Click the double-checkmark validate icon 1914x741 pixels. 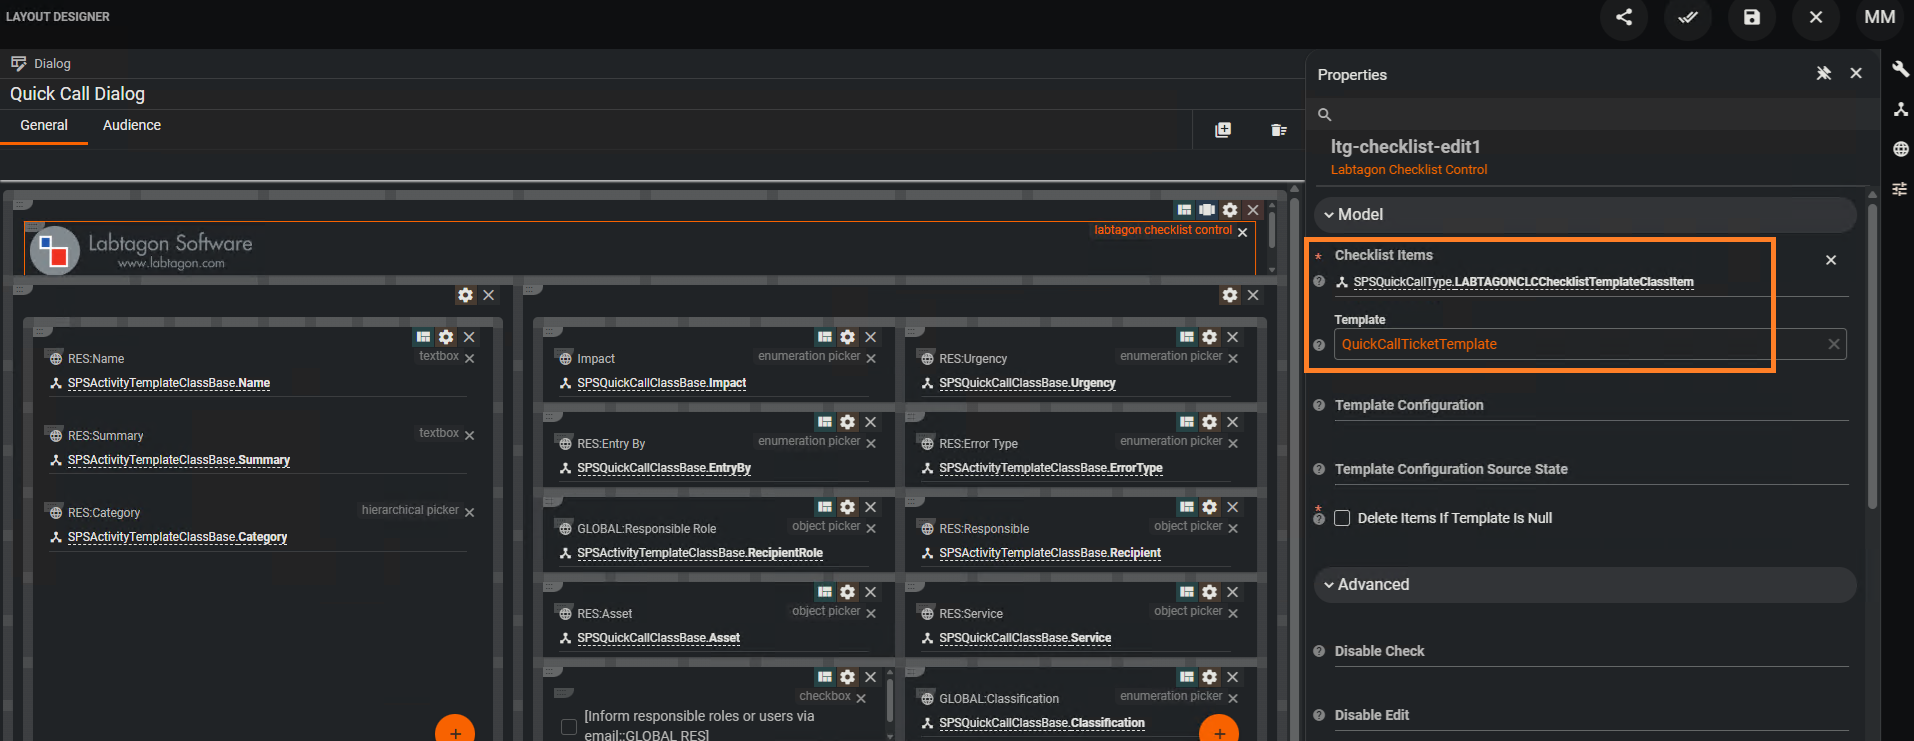[x=1688, y=17]
